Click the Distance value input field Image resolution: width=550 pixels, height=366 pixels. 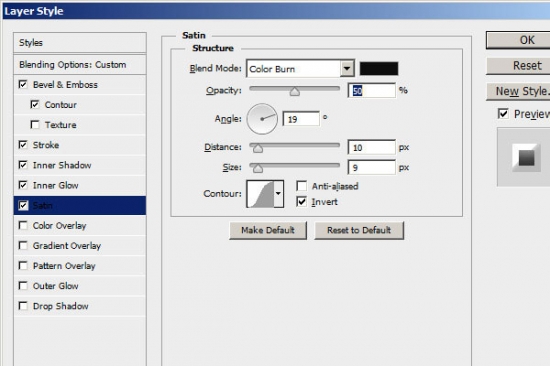coord(371,147)
